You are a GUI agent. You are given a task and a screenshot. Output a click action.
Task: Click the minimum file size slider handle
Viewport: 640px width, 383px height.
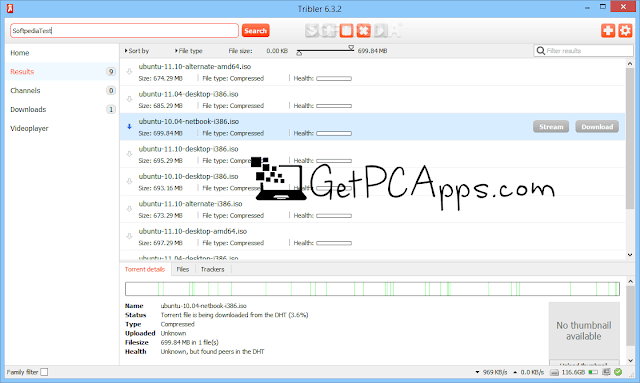[x=299, y=53]
